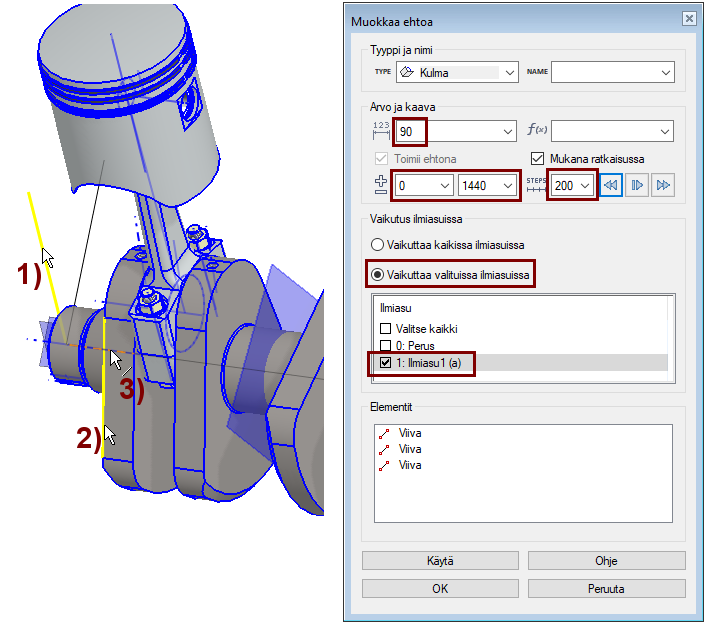
Task: Click the angle value field containing 90
Action: coord(450,131)
